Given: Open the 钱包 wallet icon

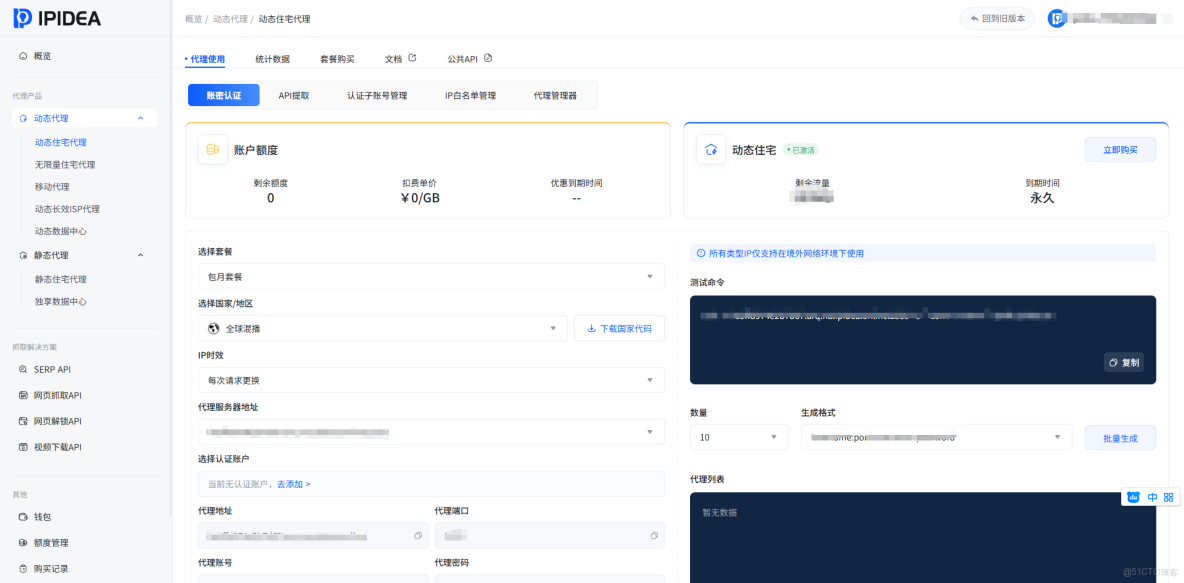Looking at the screenshot, I should [x=24, y=516].
